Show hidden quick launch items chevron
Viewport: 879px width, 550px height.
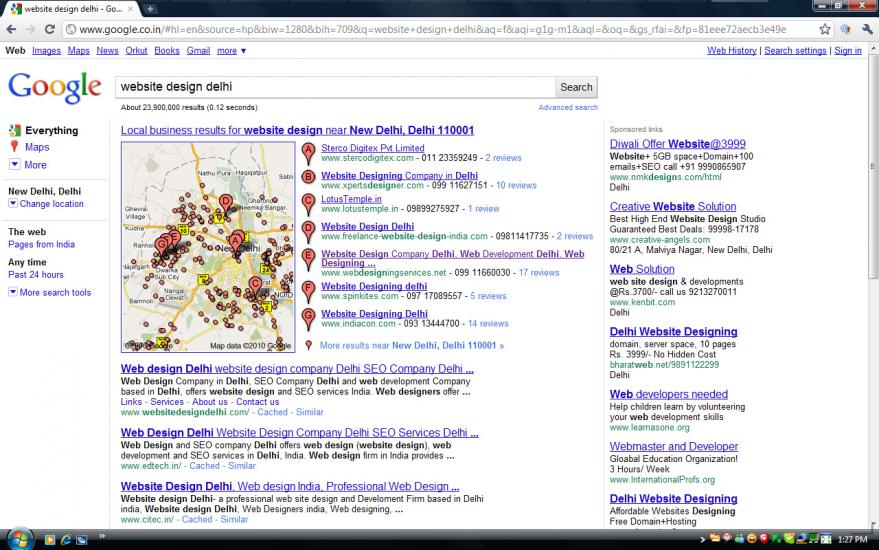102,537
